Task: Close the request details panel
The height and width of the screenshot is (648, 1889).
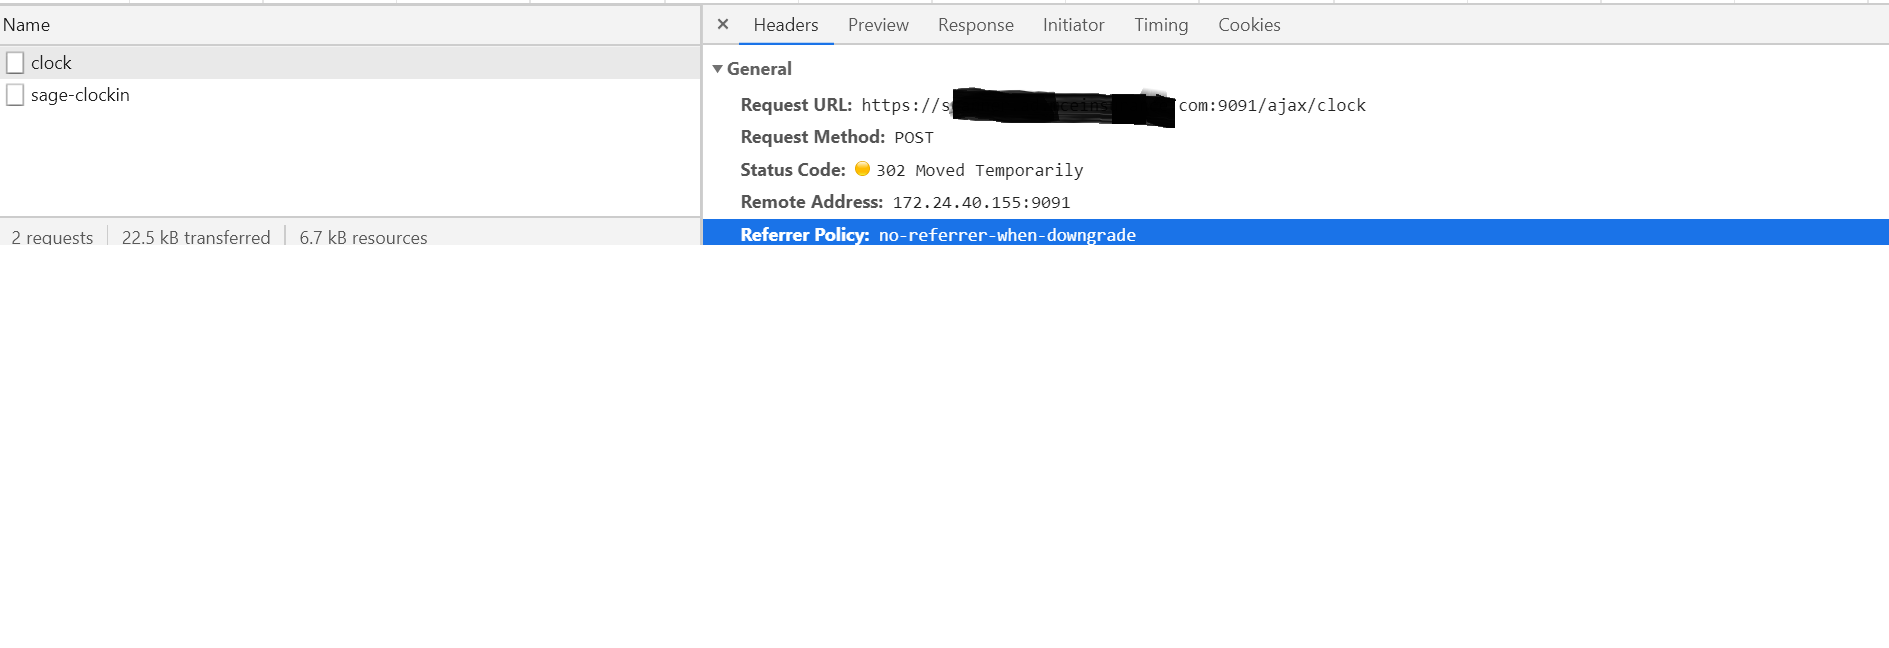Action: (723, 24)
